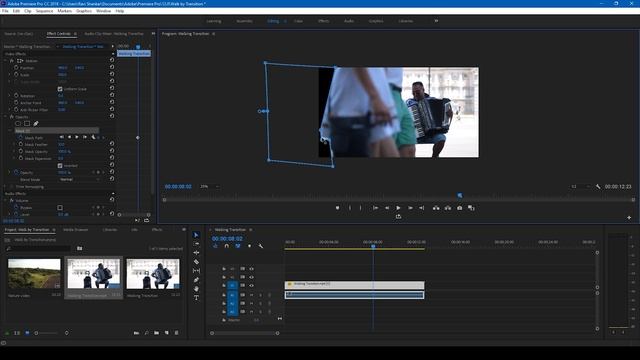Open the Markers menu
Image resolution: width=640 pixels, height=360 pixels.
pyautogui.click(x=64, y=11)
